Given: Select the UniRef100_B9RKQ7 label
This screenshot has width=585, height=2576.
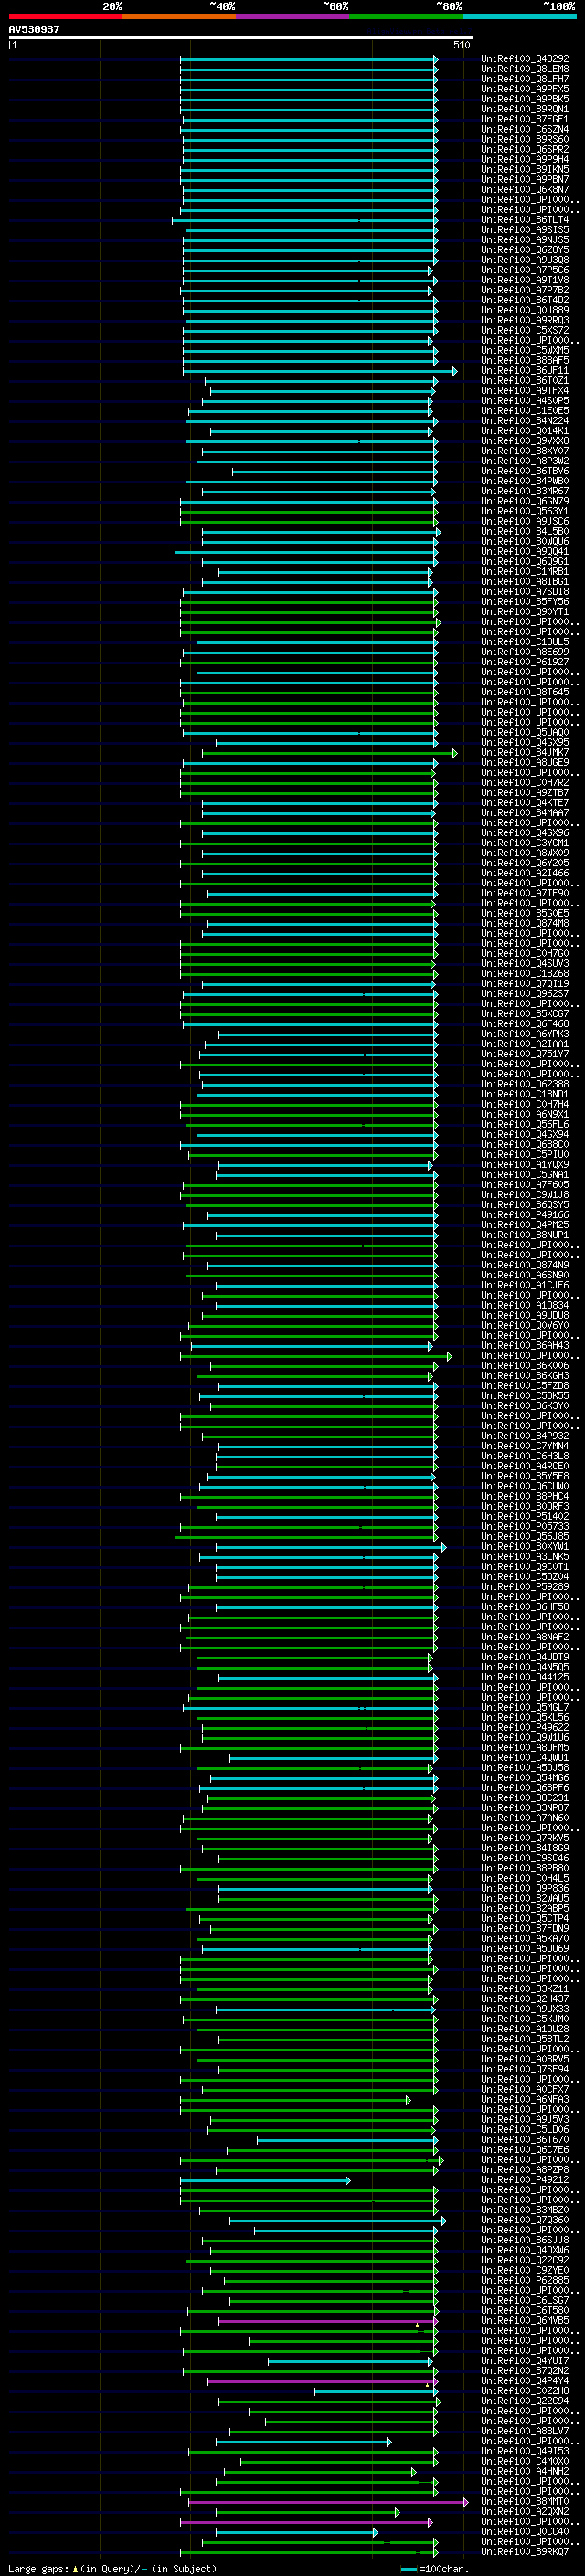Looking at the screenshot, I should (x=525, y=2552).
